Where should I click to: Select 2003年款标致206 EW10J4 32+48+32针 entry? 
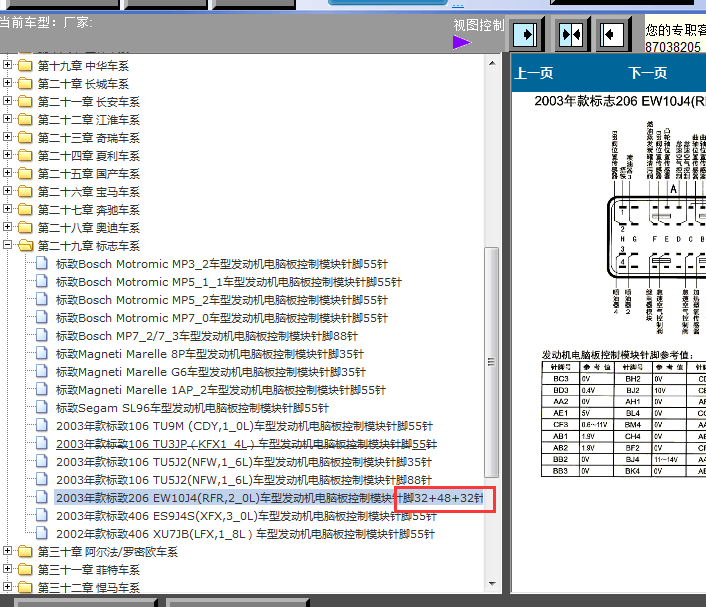(x=269, y=498)
